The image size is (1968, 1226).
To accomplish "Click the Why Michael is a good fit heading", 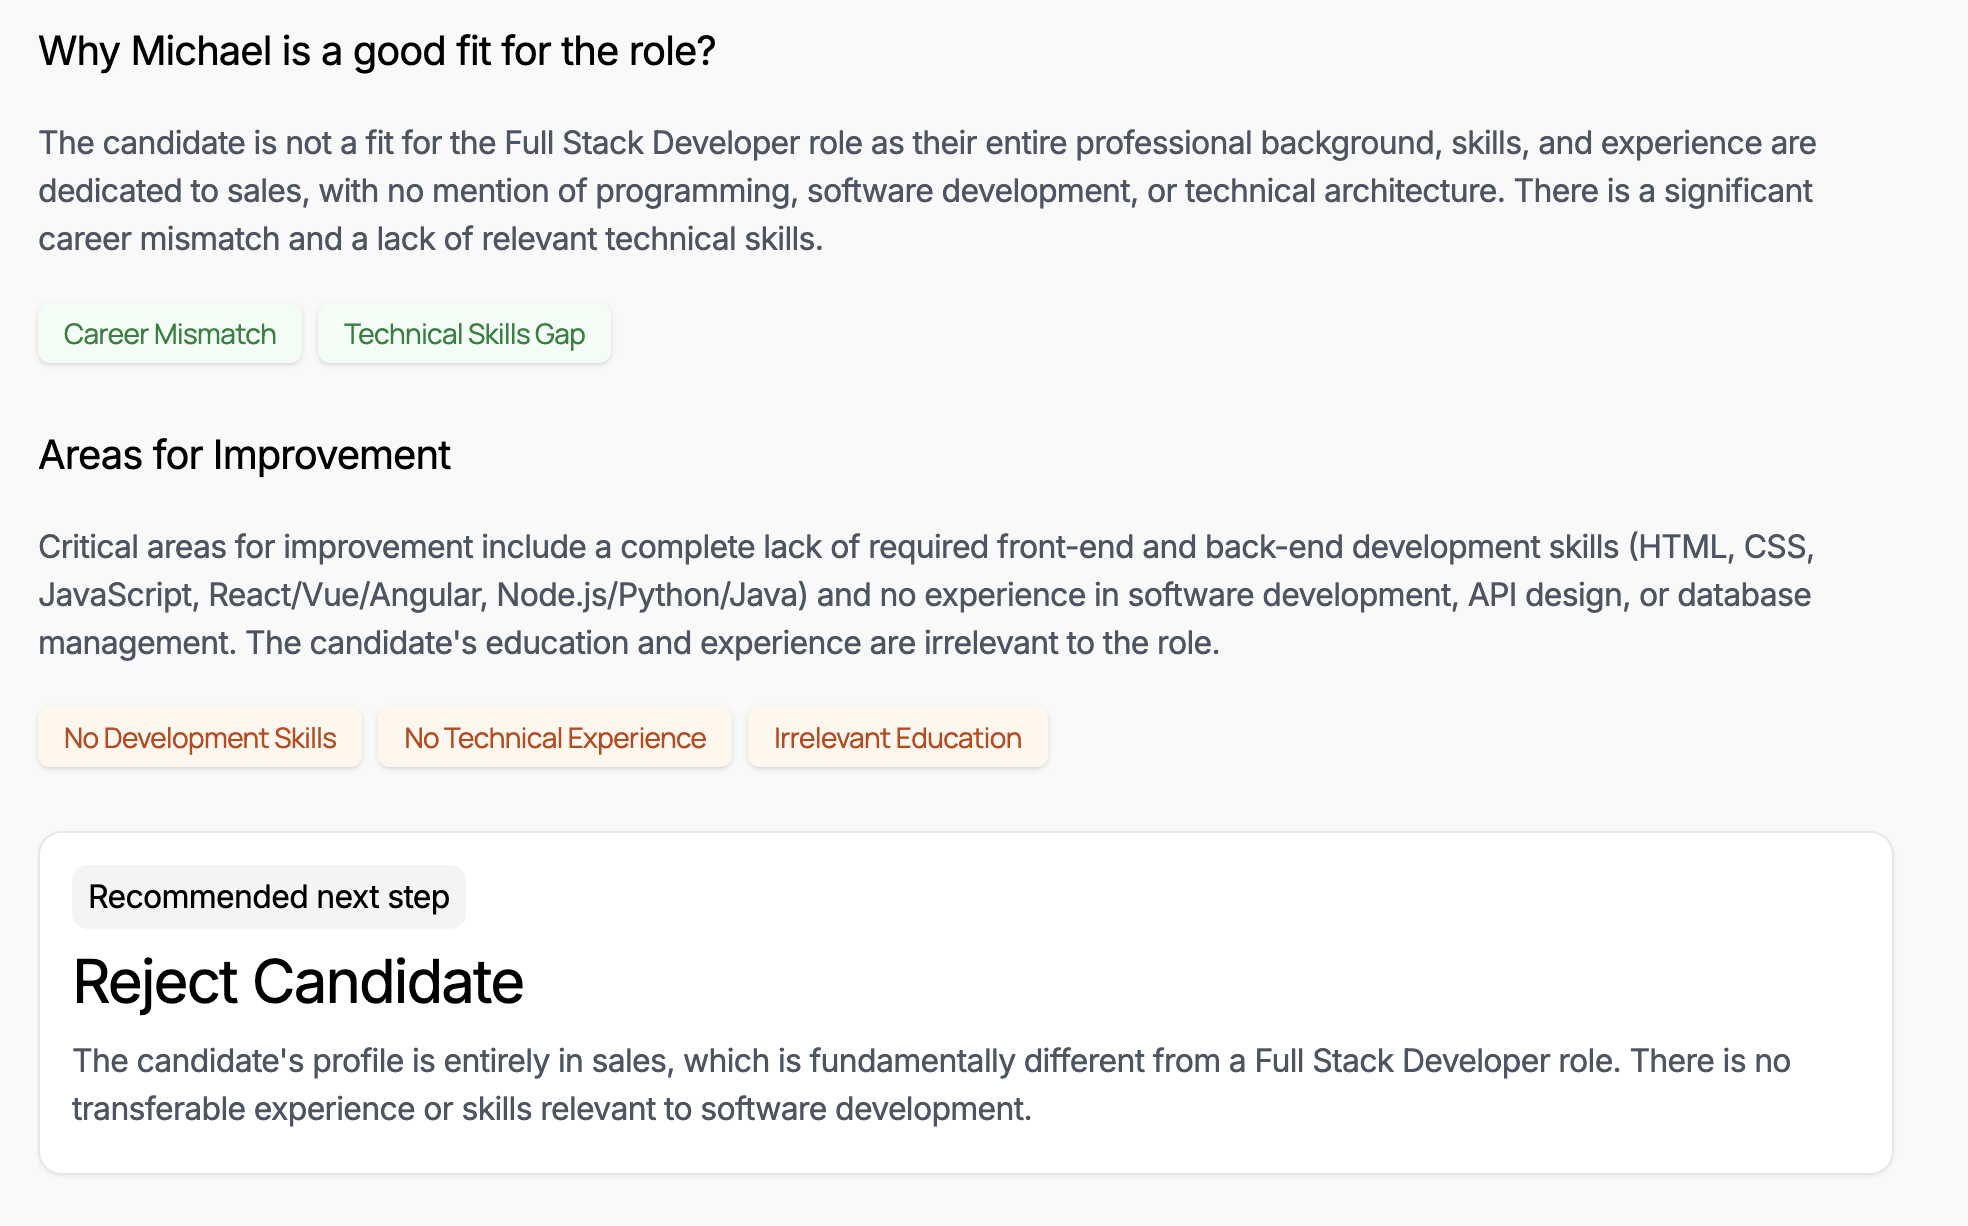I will (x=377, y=51).
